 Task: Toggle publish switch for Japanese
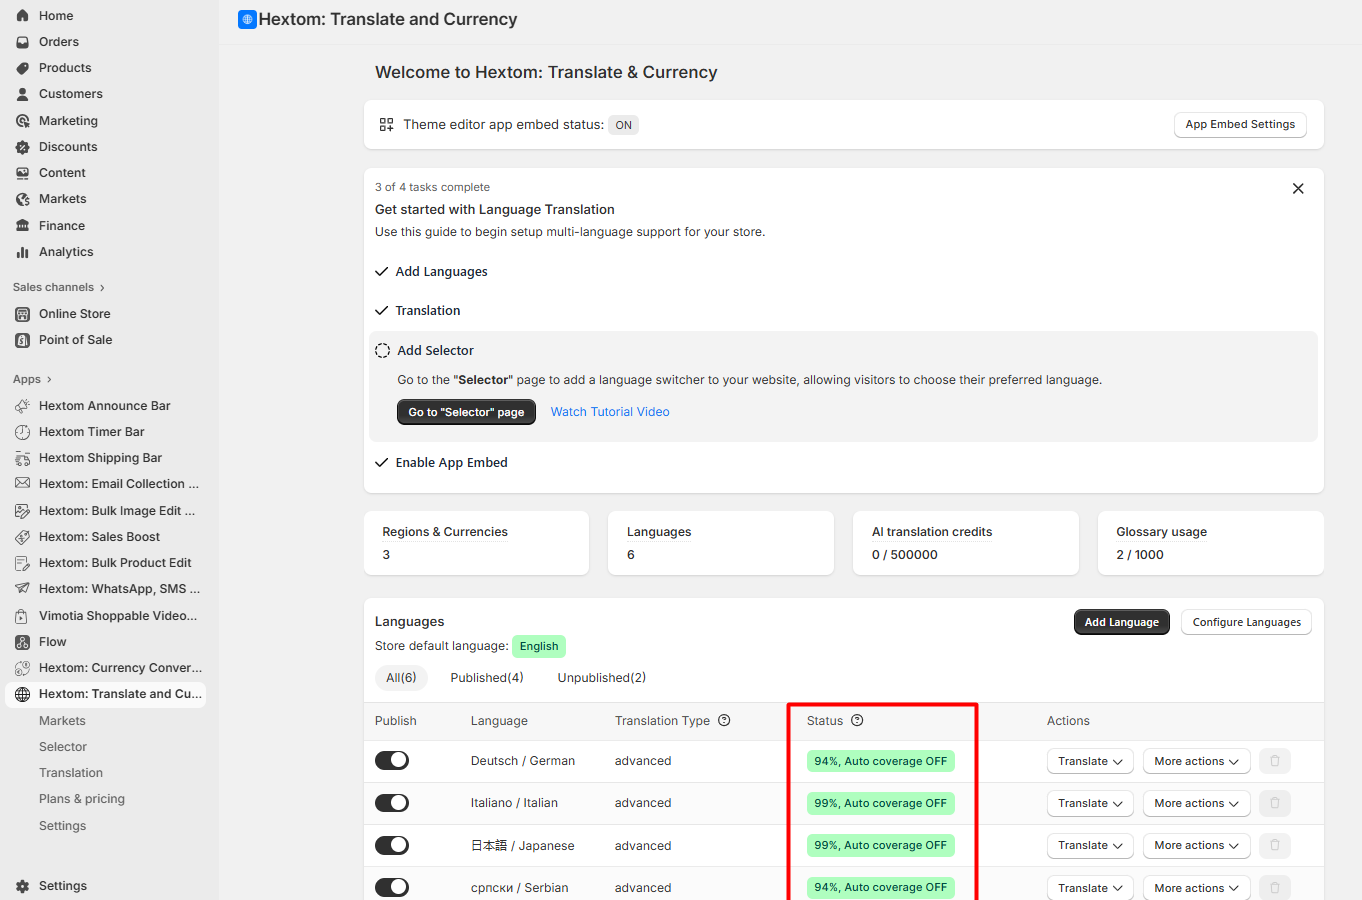coord(392,845)
